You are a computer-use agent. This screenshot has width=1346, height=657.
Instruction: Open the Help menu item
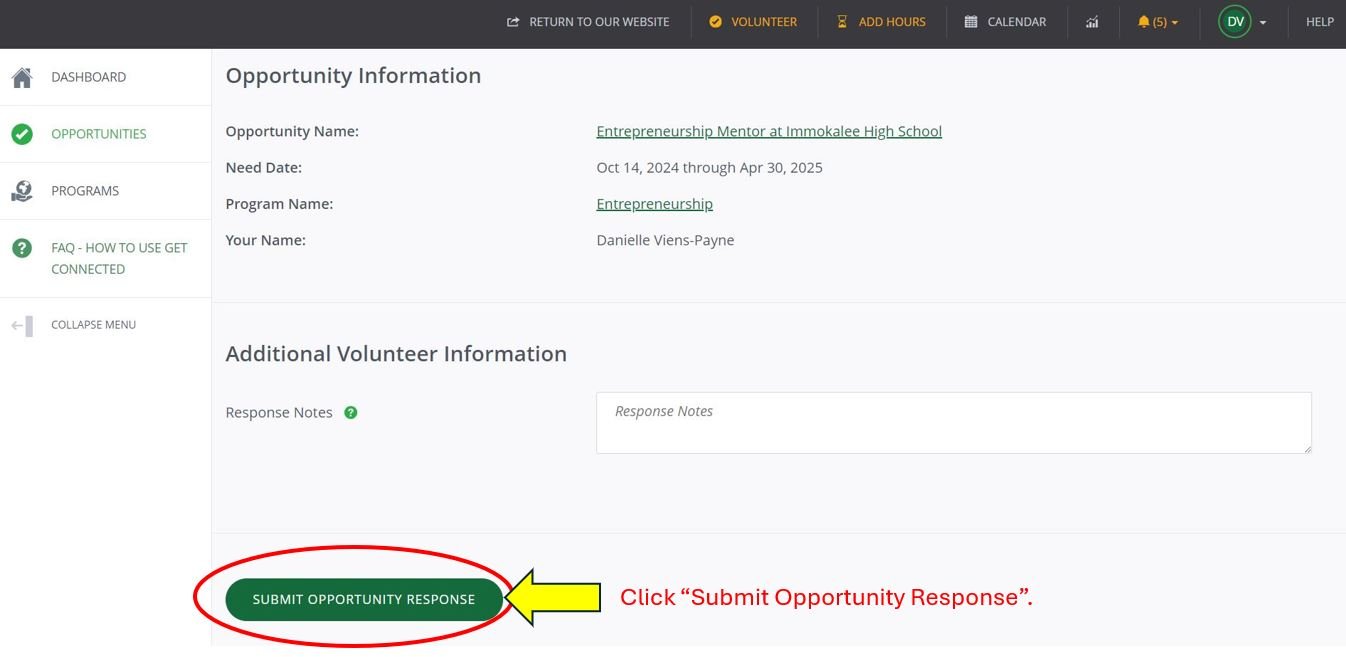click(1319, 22)
